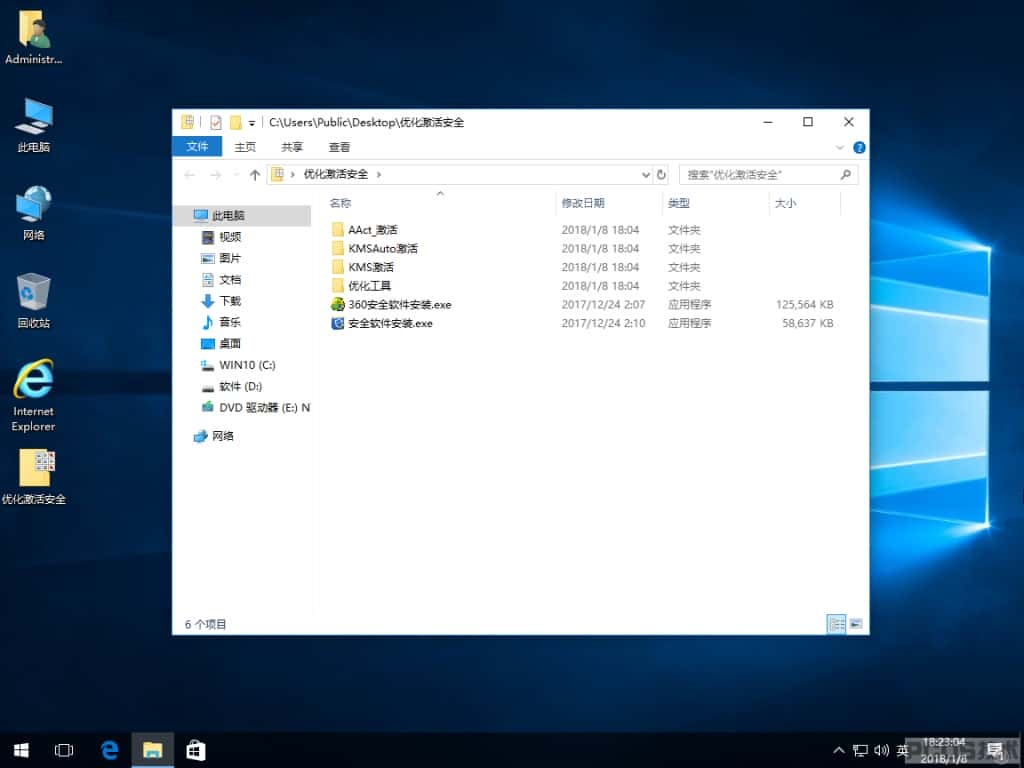Viewport: 1024px width, 768px height.
Task: Refresh the current folder
Action: coord(661,174)
